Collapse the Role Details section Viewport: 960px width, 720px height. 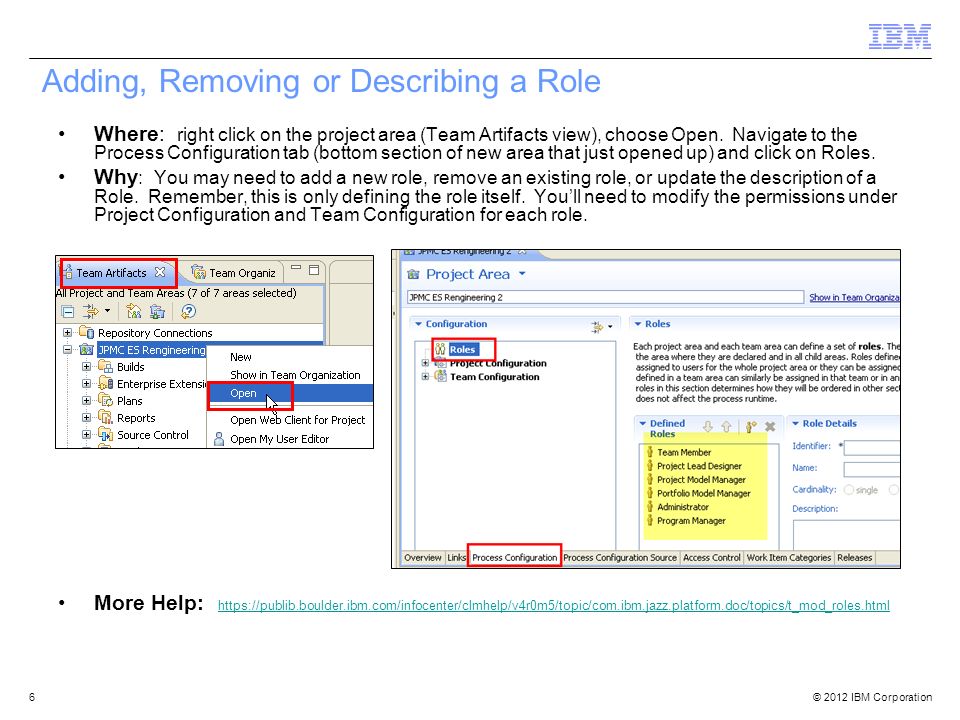pyautogui.click(x=795, y=423)
